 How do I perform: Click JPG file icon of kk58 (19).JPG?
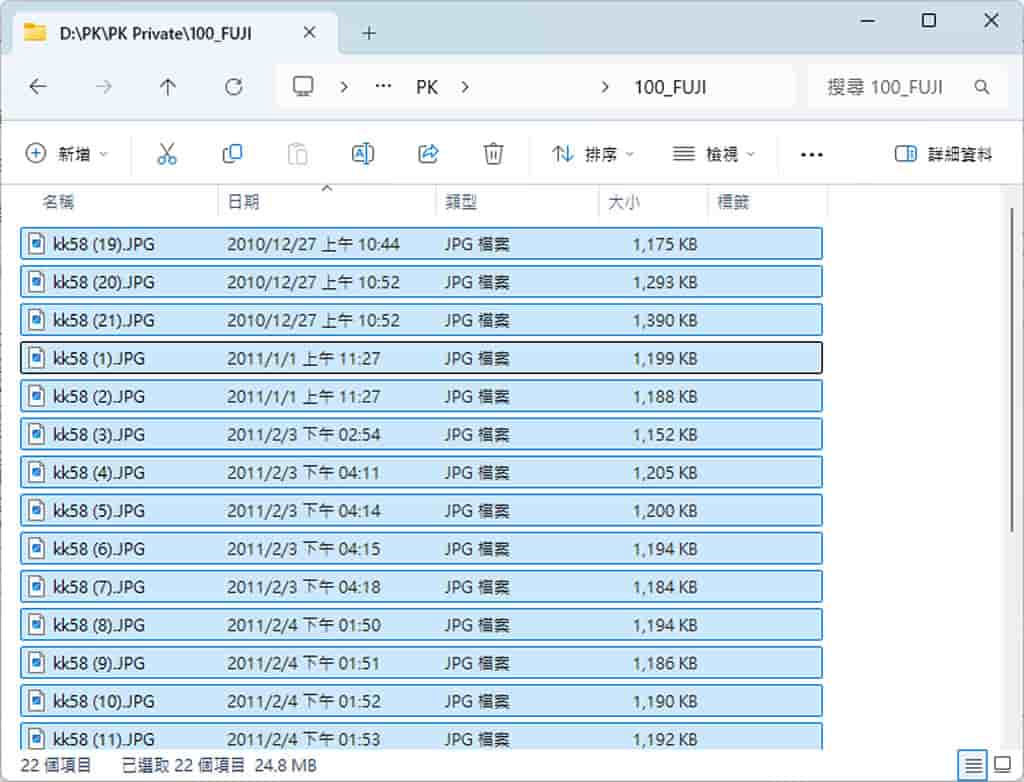pos(37,244)
